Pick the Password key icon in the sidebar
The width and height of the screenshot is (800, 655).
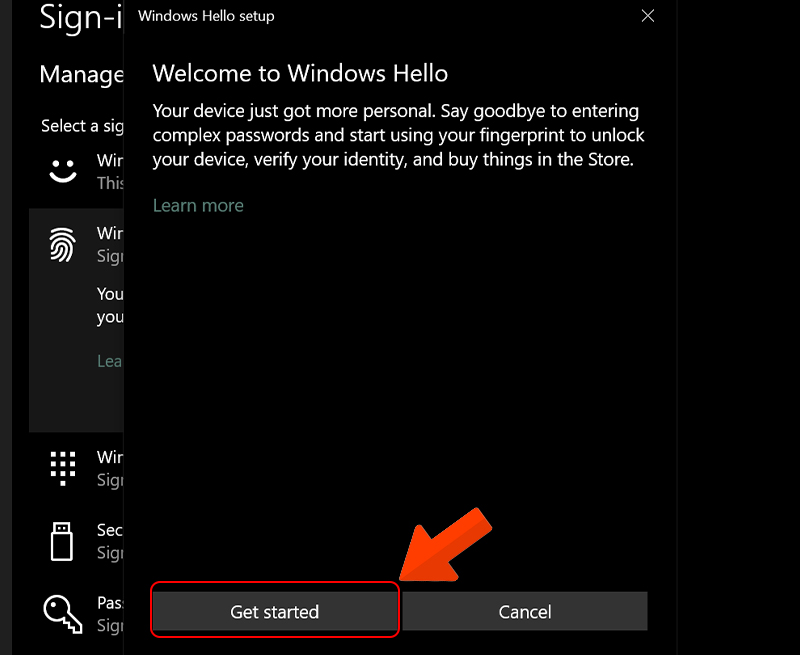[x=62, y=613]
